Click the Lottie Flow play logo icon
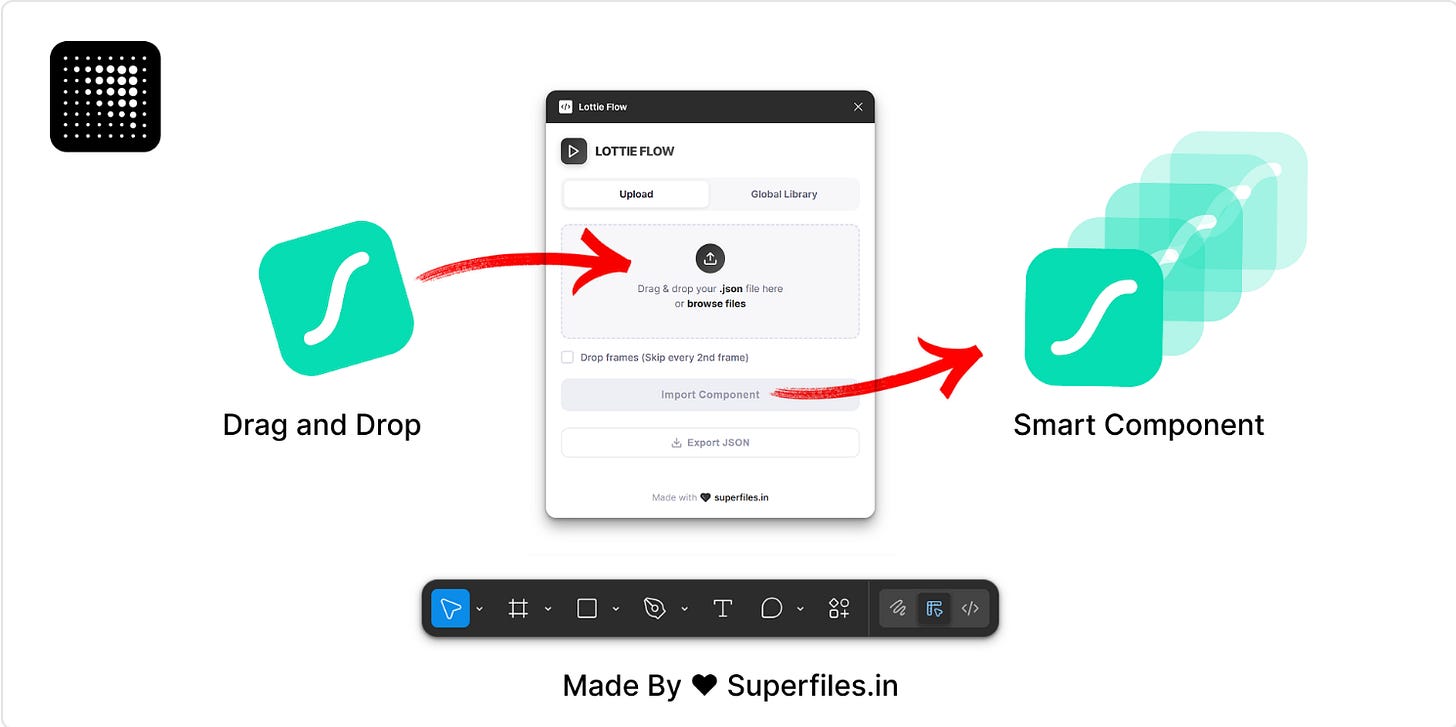 (x=574, y=151)
